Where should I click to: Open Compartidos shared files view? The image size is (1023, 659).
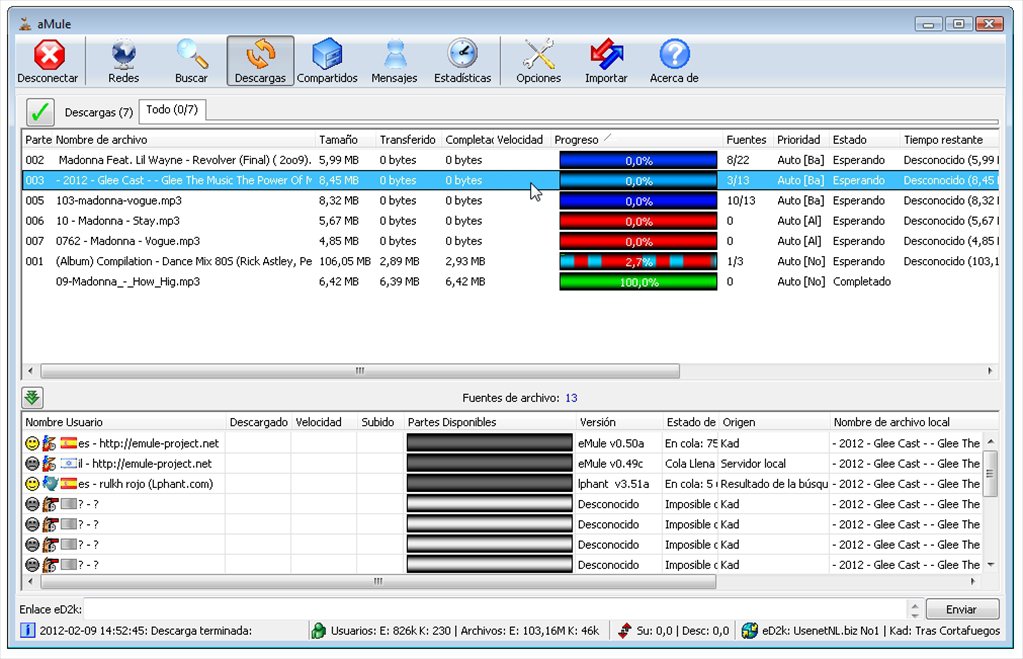(327, 60)
